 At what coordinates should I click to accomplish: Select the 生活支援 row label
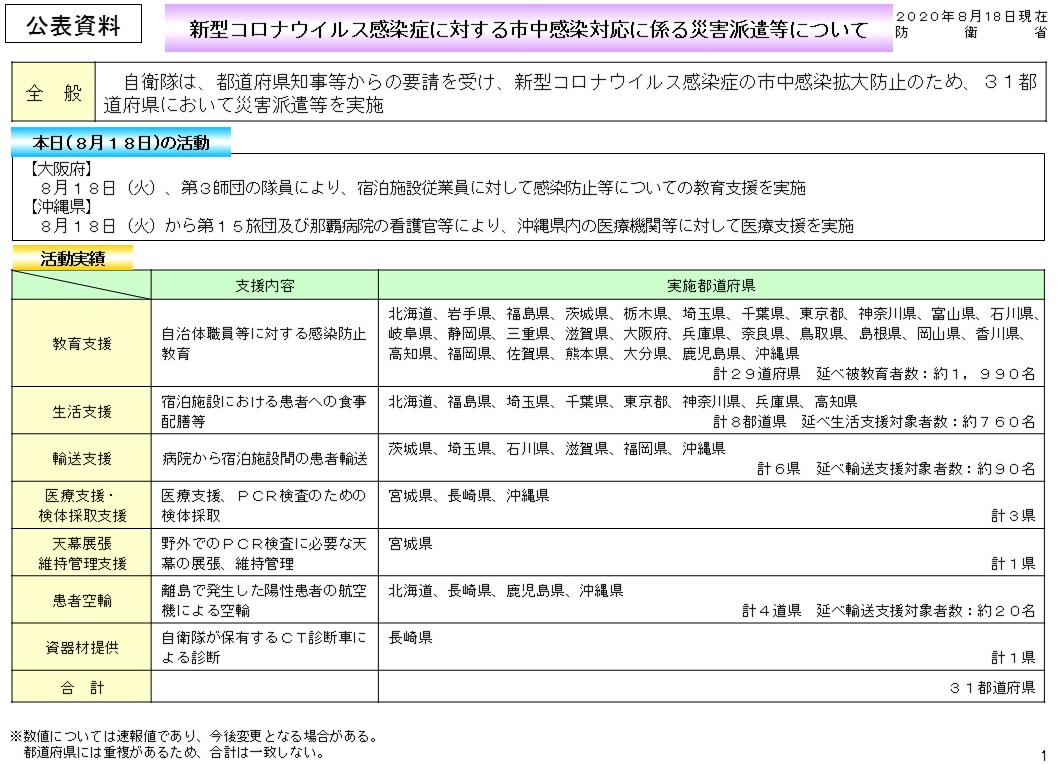[x=82, y=410]
